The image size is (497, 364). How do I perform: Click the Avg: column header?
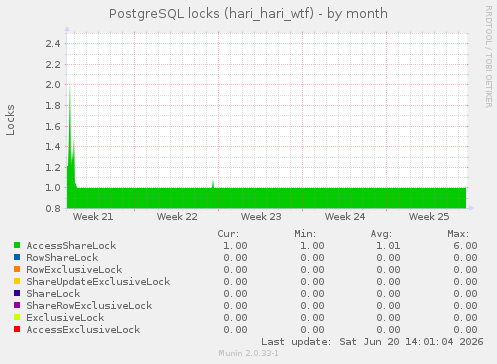click(x=381, y=234)
